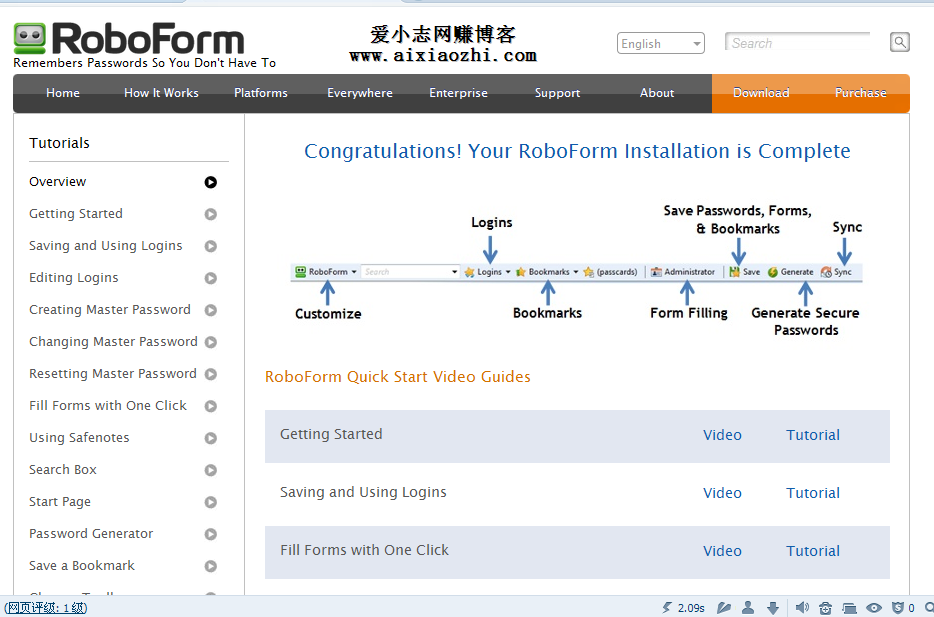The width and height of the screenshot is (934, 617).
Task: Open the Video link for Getting Started
Action: pos(722,435)
